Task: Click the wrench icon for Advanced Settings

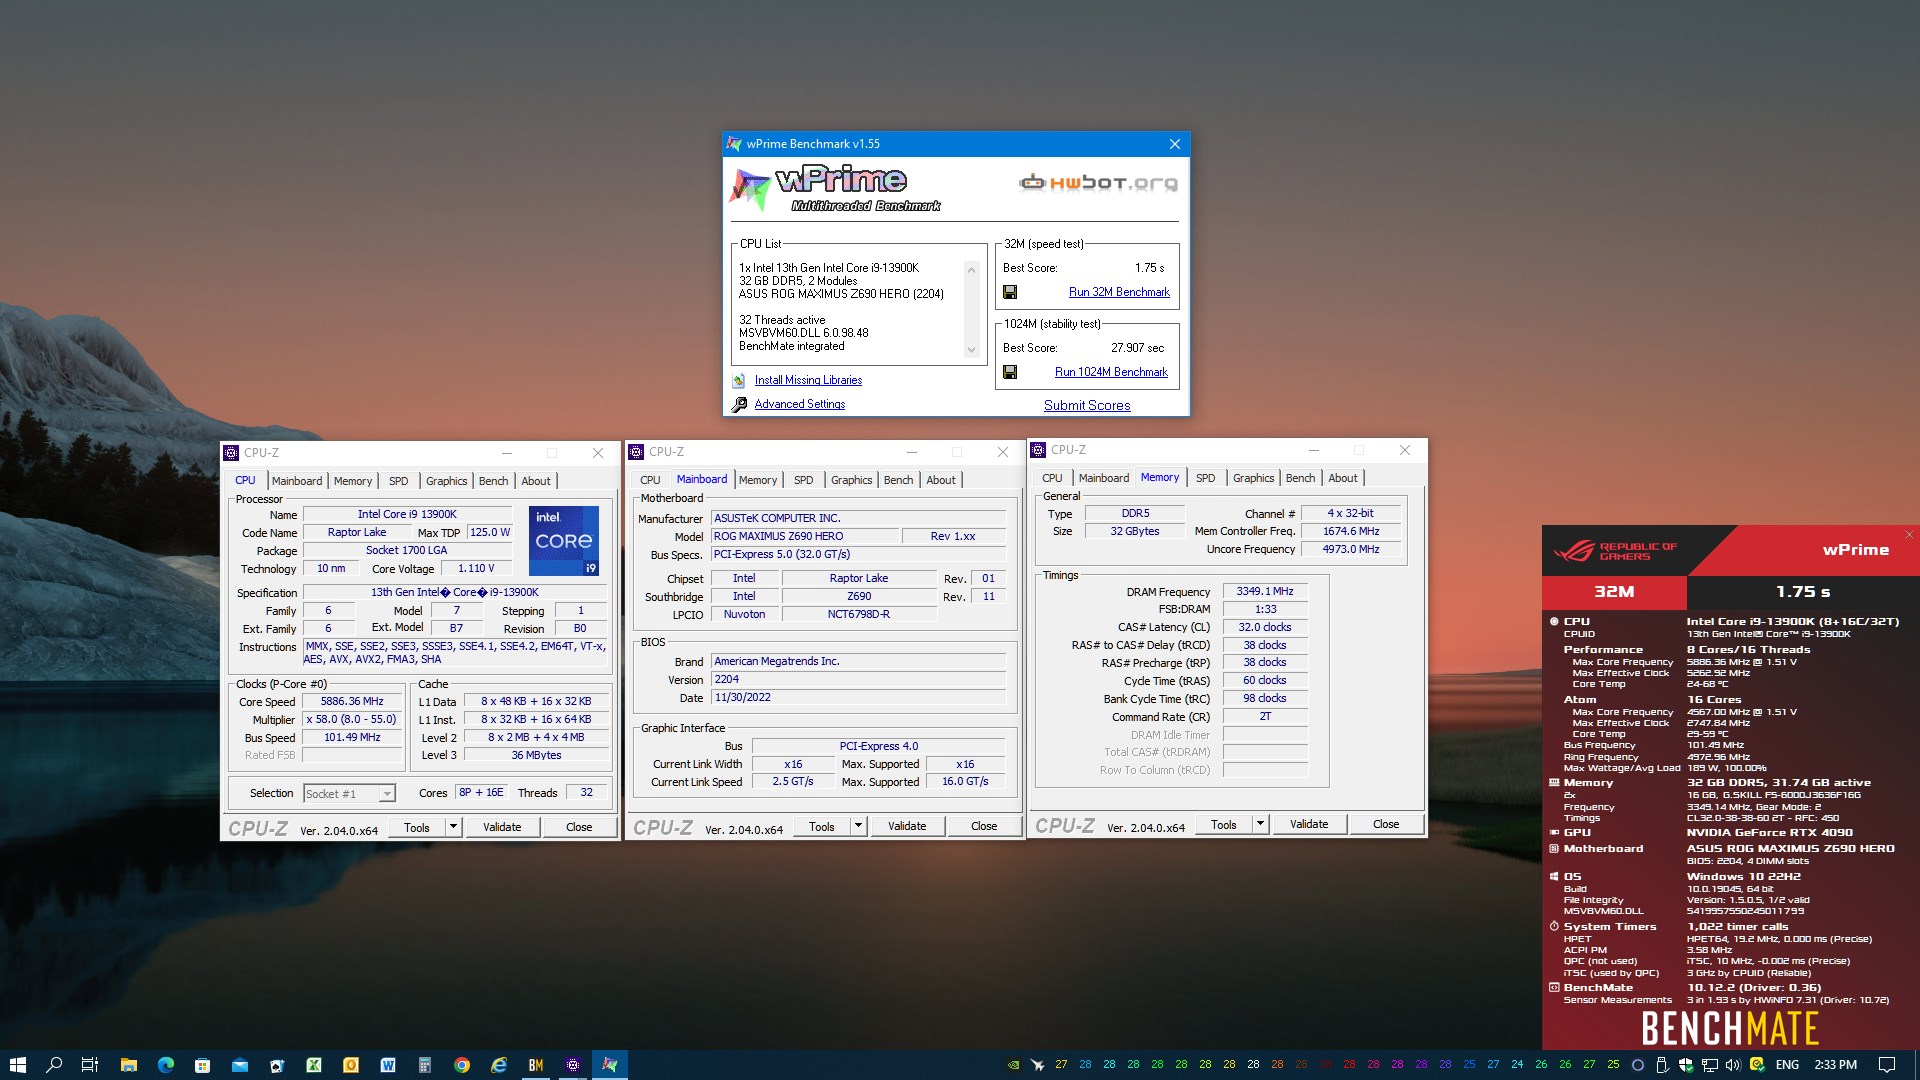Action: 739,404
